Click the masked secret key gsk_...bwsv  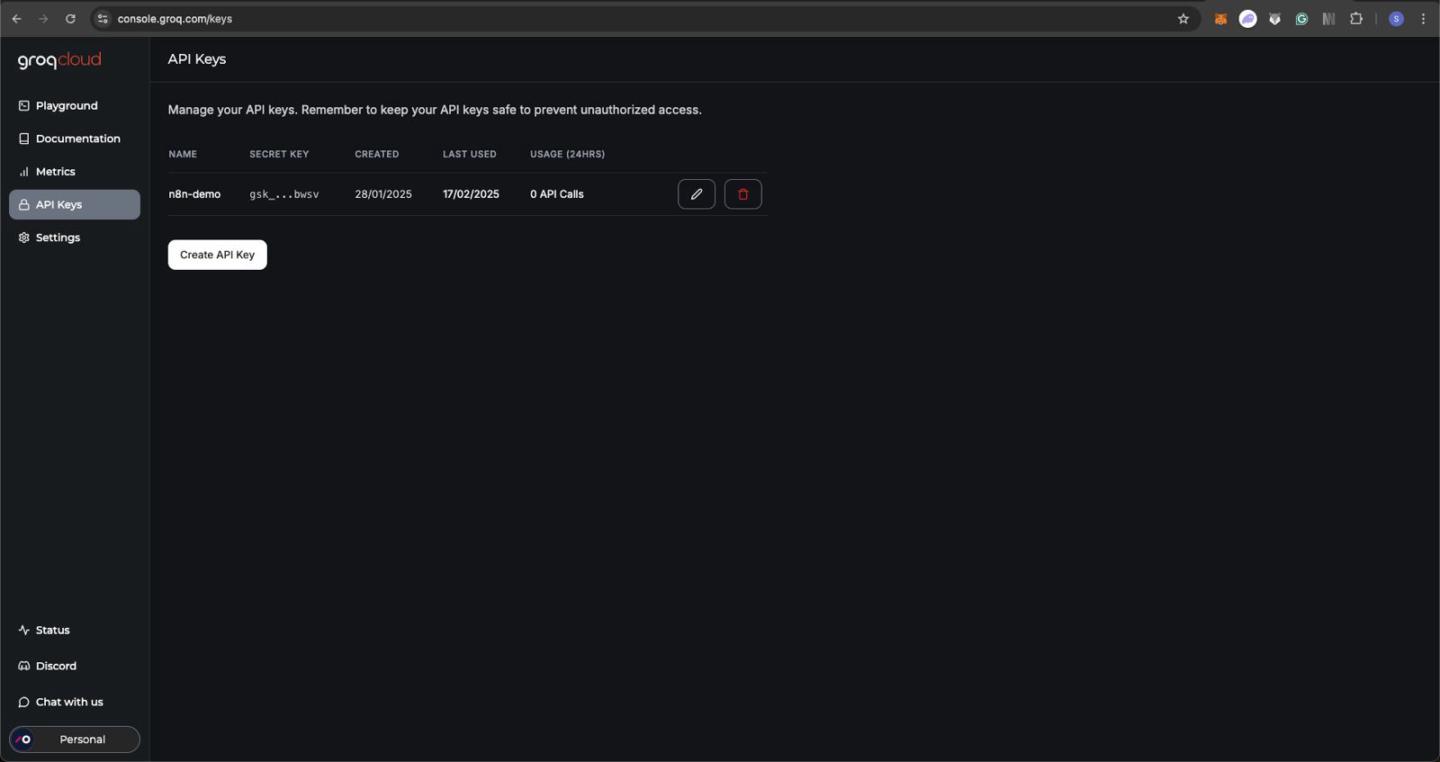click(x=283, y=193)
